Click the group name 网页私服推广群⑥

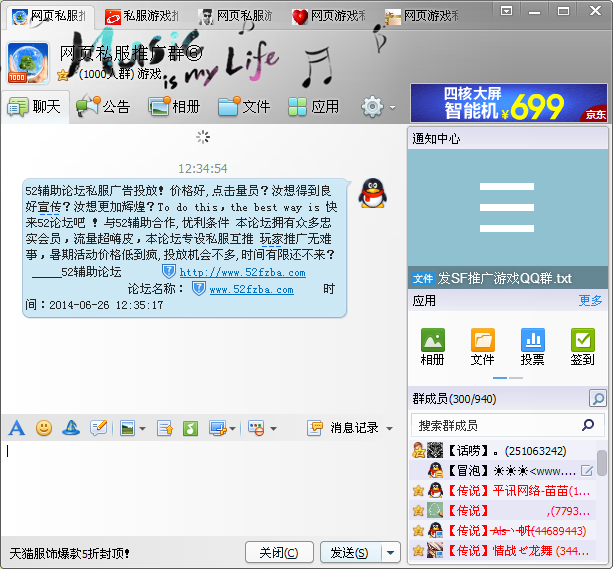(131, 54)
